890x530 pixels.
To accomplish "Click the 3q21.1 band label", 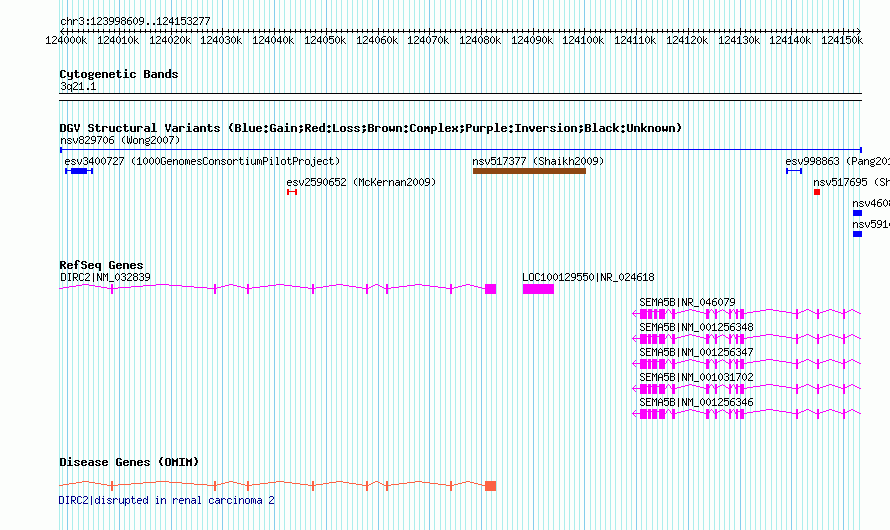I will pyautogui.click(x=78, y=86).
